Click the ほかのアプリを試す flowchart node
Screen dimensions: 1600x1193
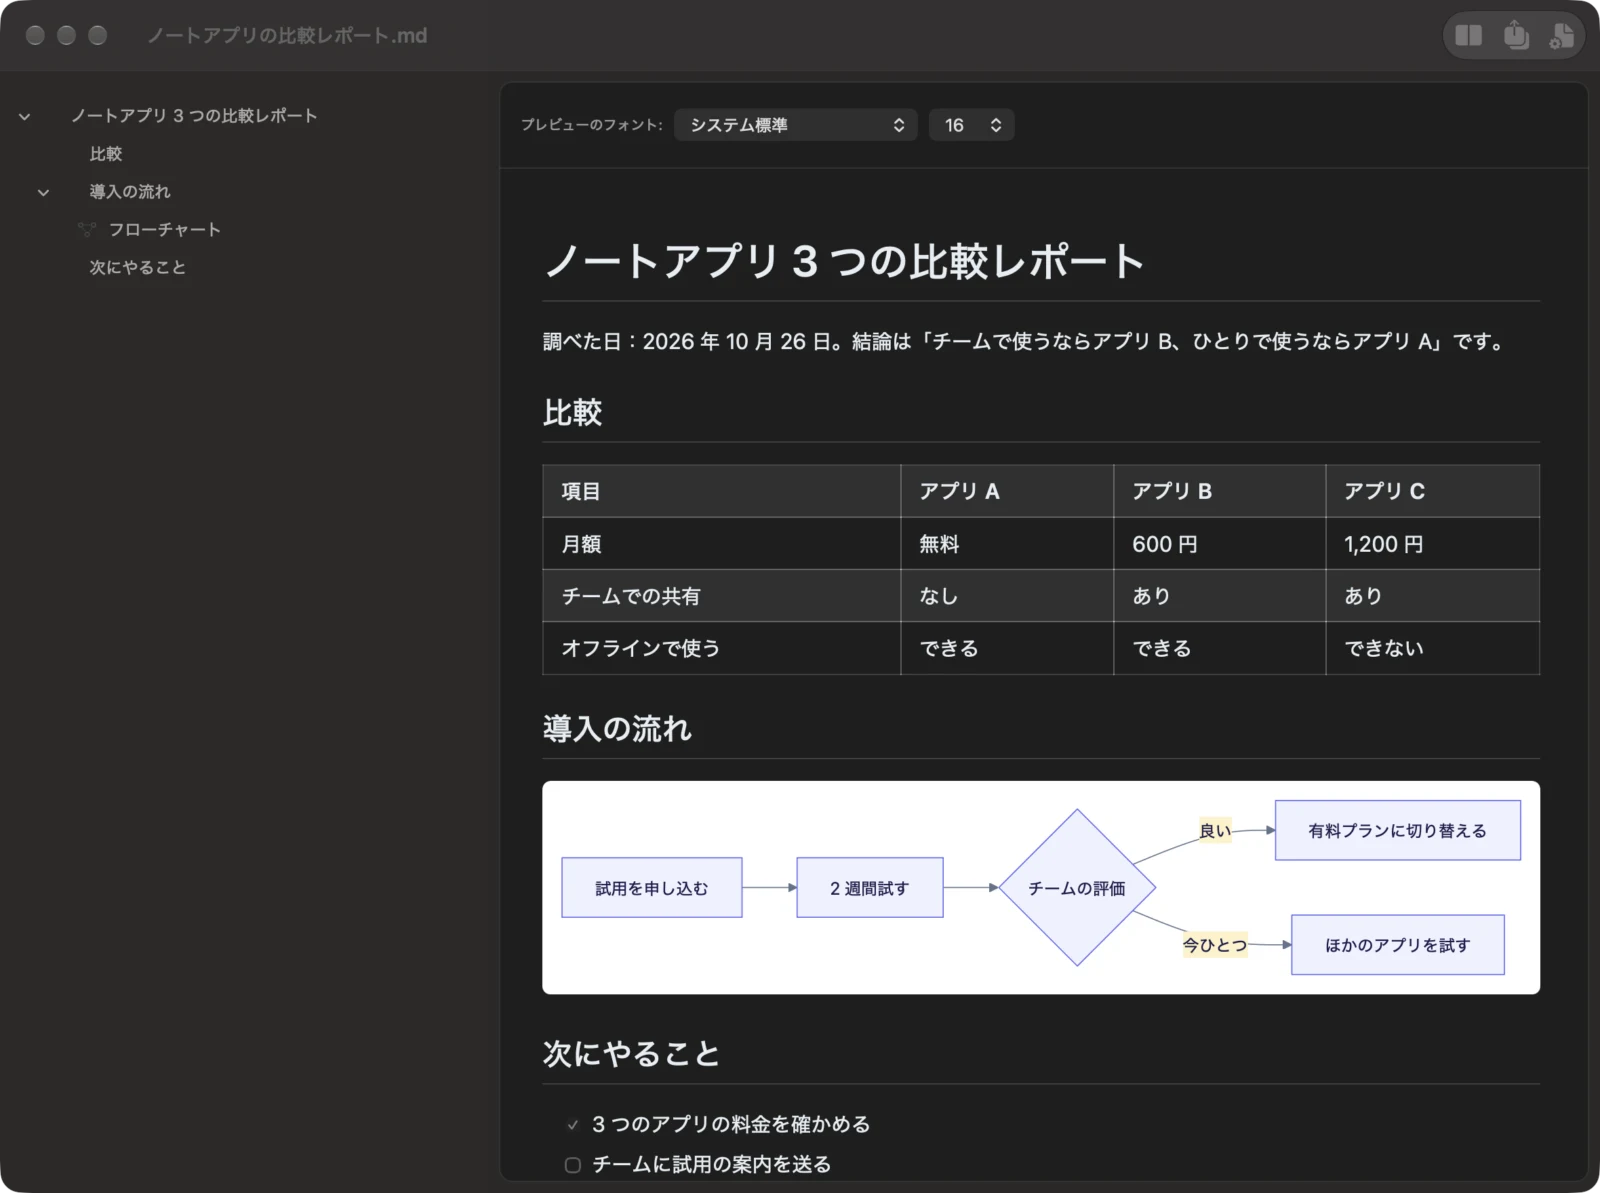(1398, 945)
